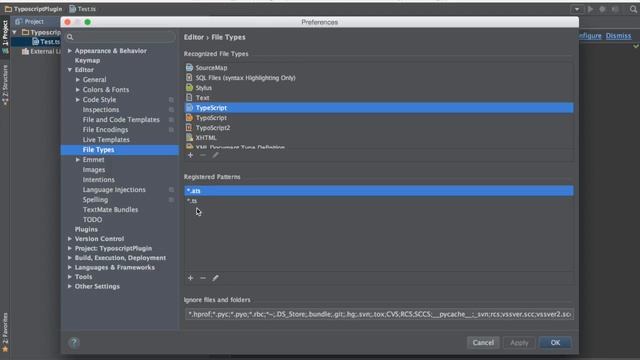Click the SQL Files file type icon
640x360 pixels.
point(189,78)
